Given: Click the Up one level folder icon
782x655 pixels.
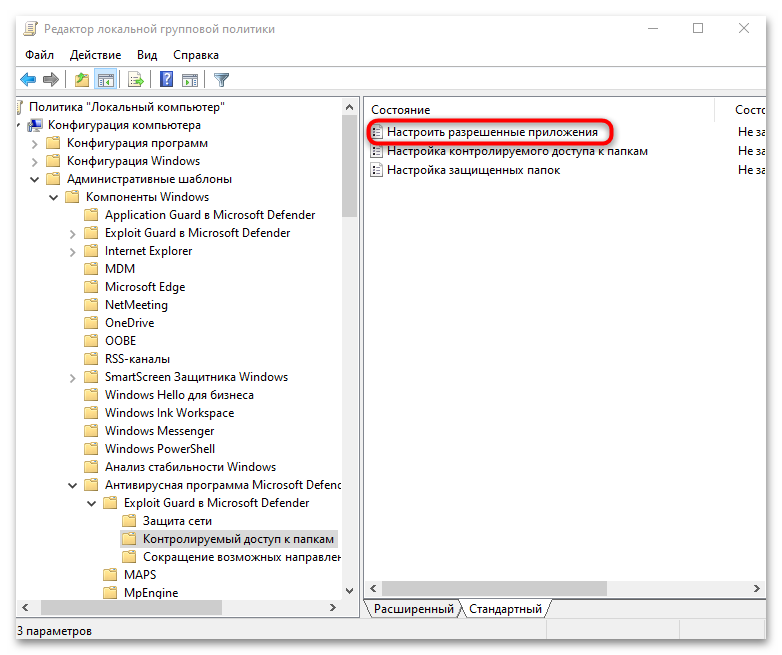Looking at the screenshot, I should point(82,79).
